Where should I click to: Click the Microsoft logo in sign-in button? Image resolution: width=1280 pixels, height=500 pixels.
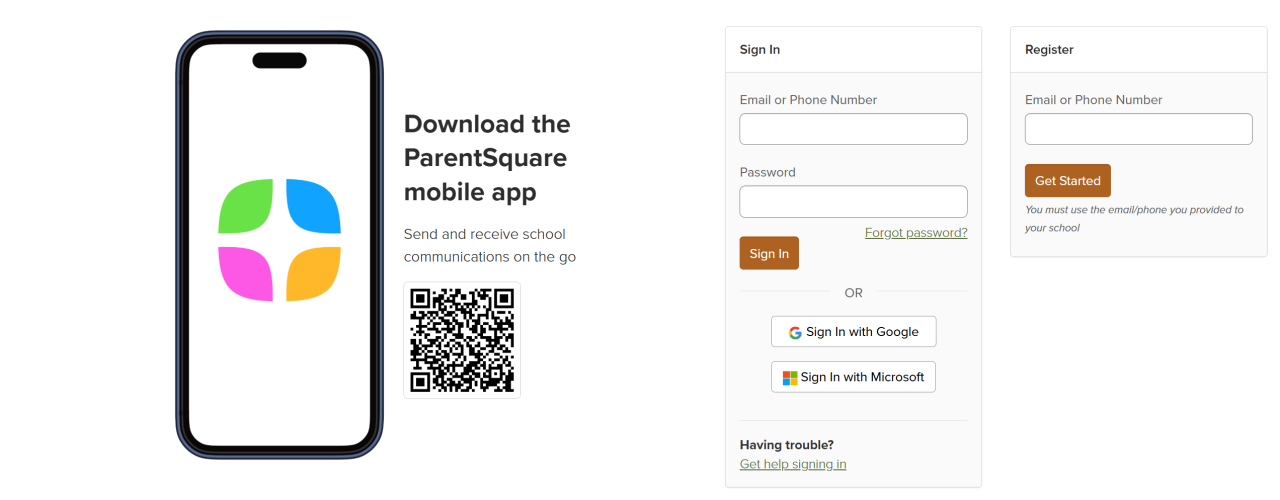click(x=789, y=378)
